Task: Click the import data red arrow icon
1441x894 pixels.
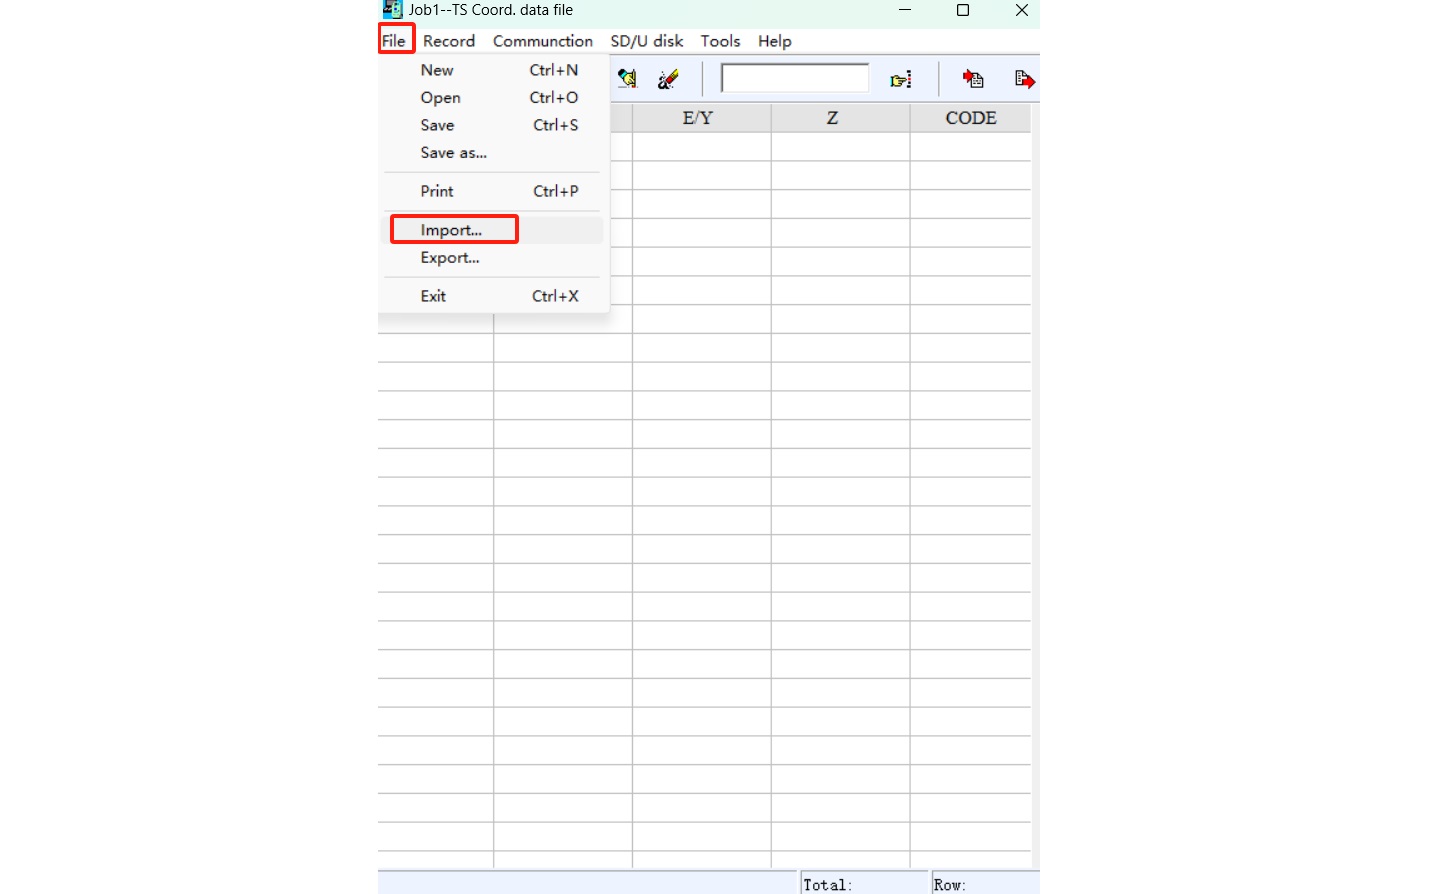Action: tap(973, 78)
